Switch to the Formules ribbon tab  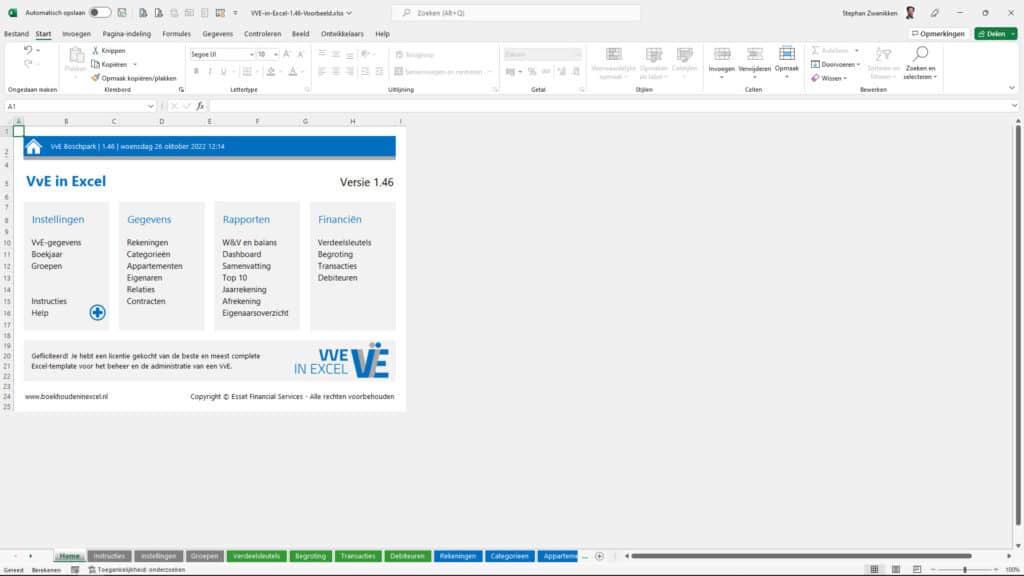pyautogui.click(x=177, y=33)
